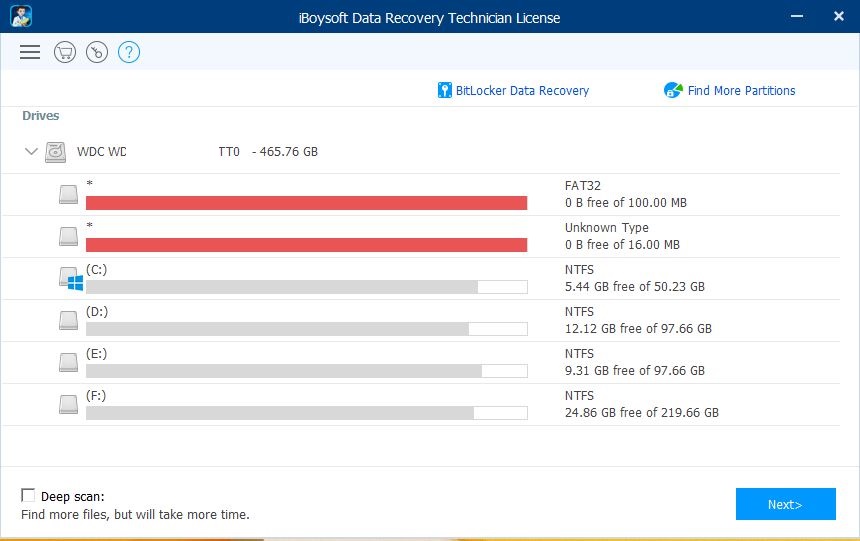The width and height of the screenshot is (860, 541).
Task: Click the E: drive usage bar
Action: tap(307, 371)
